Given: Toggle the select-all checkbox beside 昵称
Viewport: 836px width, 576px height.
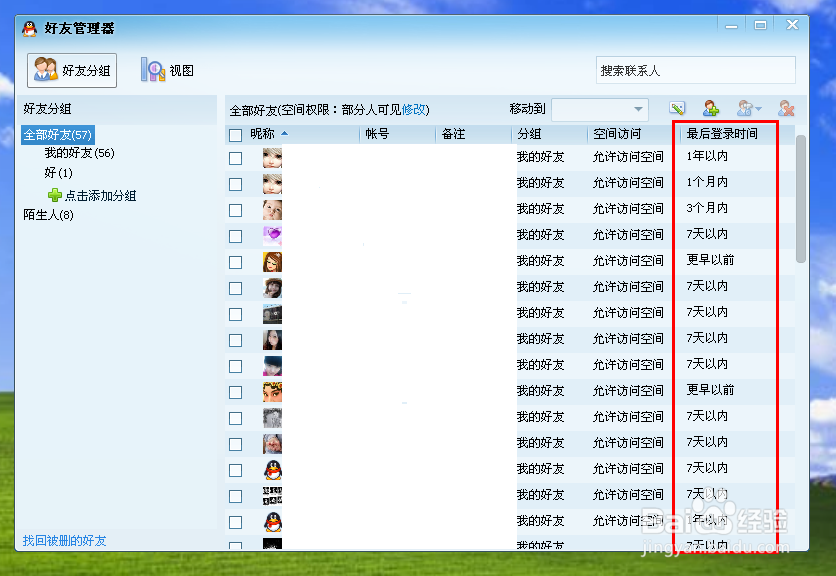Looking at the screenshot, I should (235, 135).
